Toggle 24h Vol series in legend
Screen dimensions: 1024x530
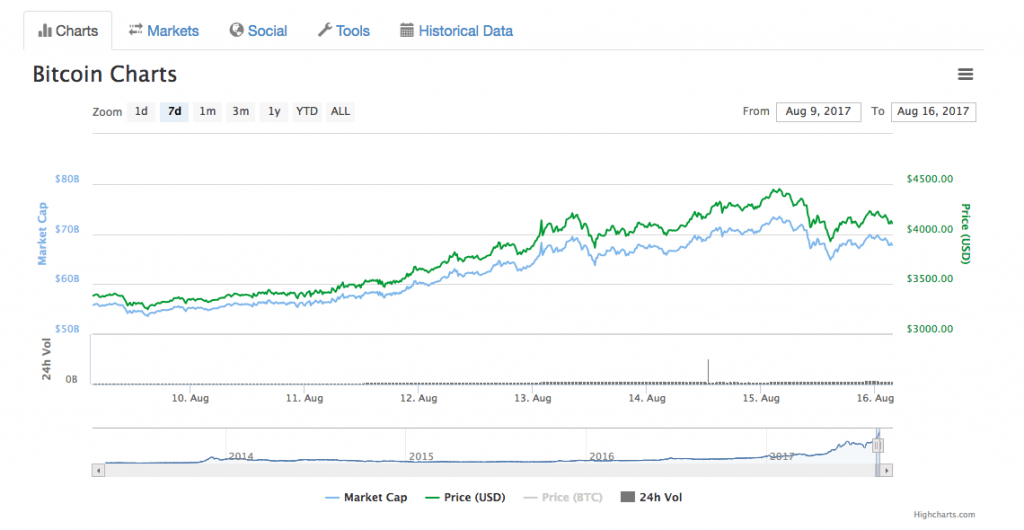point(651,497)
